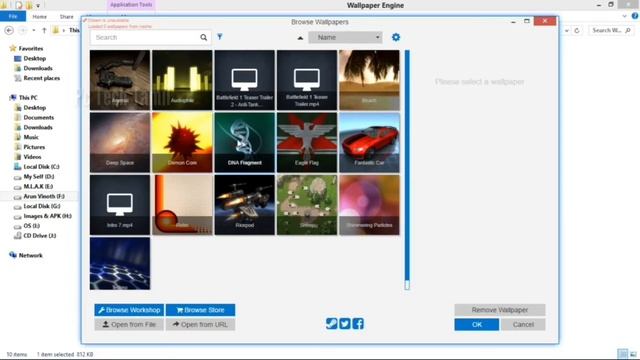Click the Browse Store button
Viewport: 640px width, 360px height.
point(200,310)
